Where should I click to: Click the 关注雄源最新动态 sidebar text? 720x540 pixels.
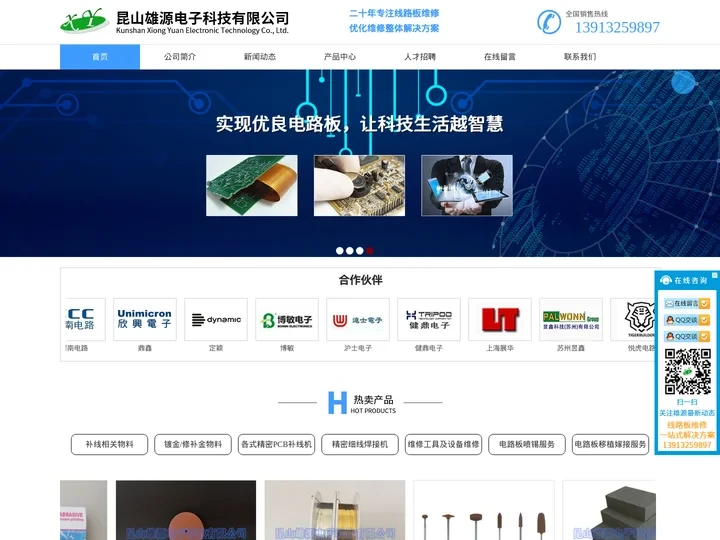click(687, 413)
